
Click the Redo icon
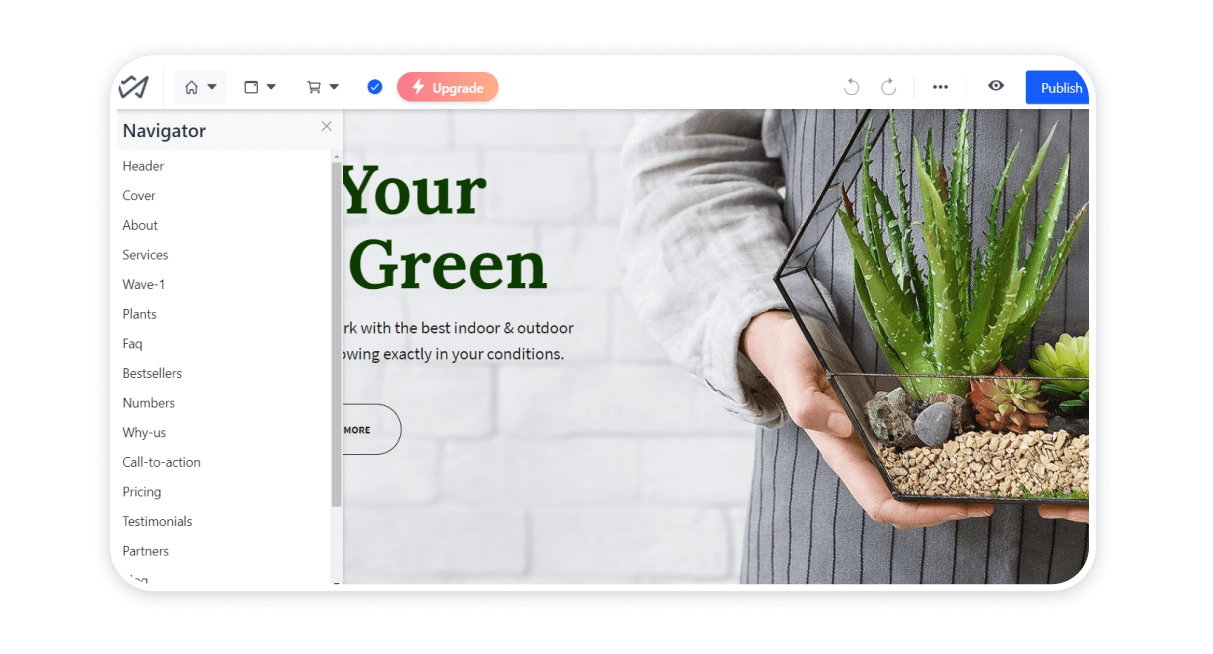point(889,87)
